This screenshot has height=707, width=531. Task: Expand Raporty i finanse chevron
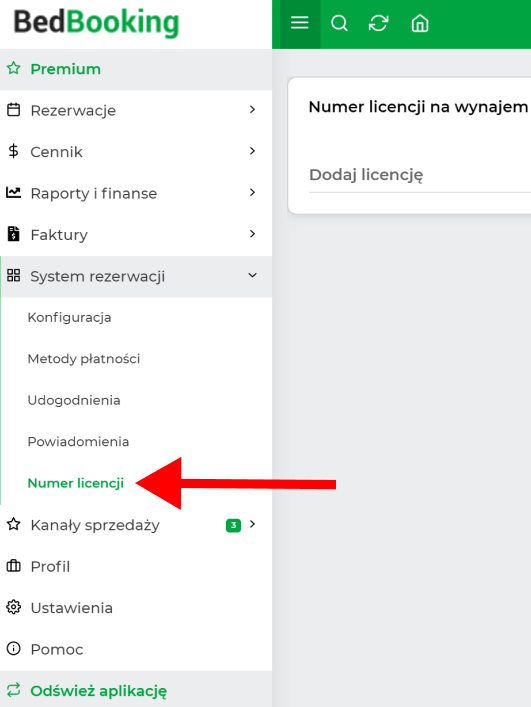tap(252, 193)
